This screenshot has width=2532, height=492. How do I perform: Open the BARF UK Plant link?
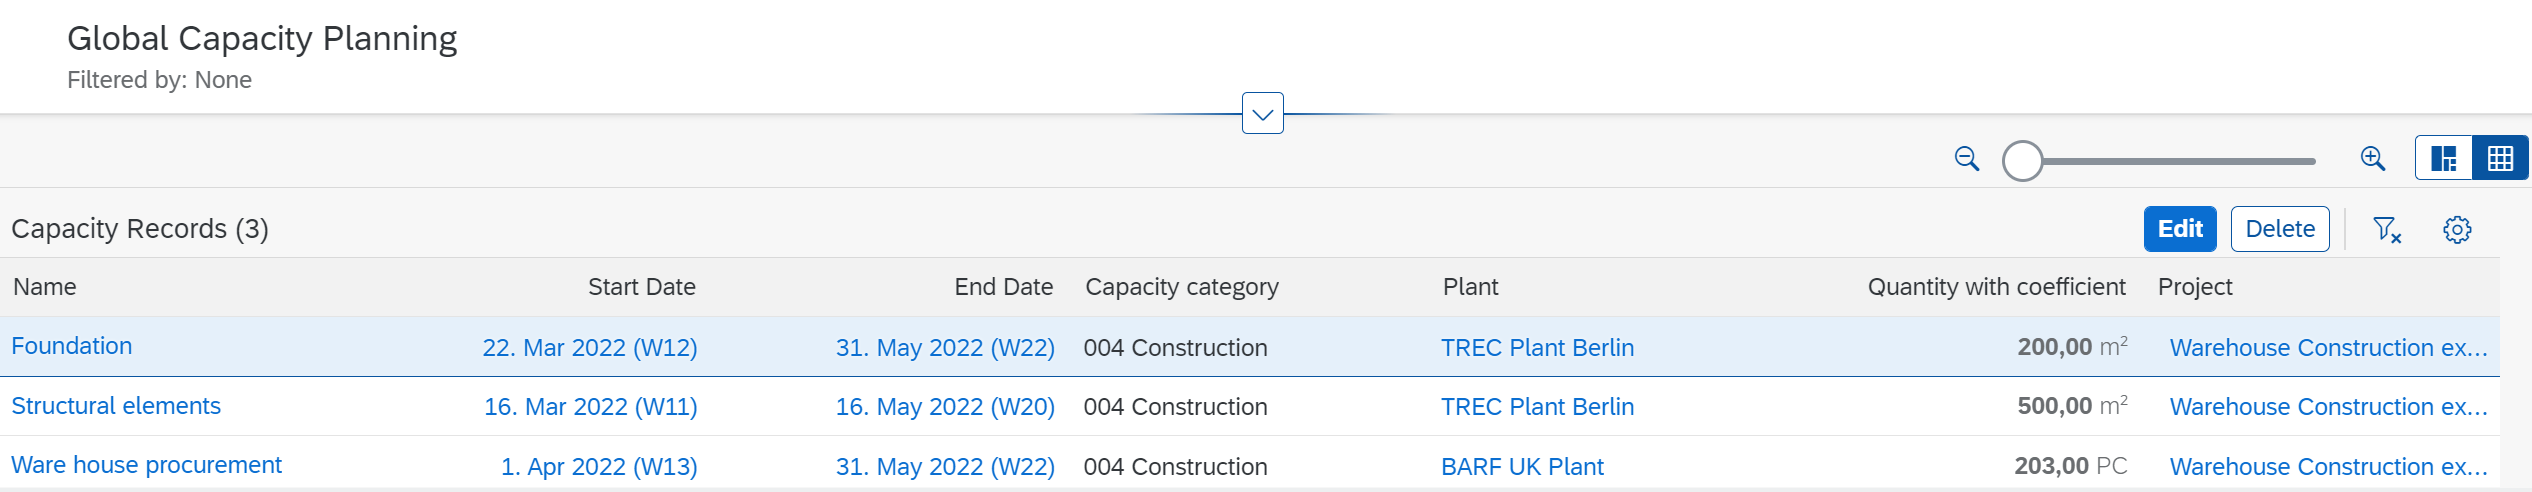(x=1522, y=467)
